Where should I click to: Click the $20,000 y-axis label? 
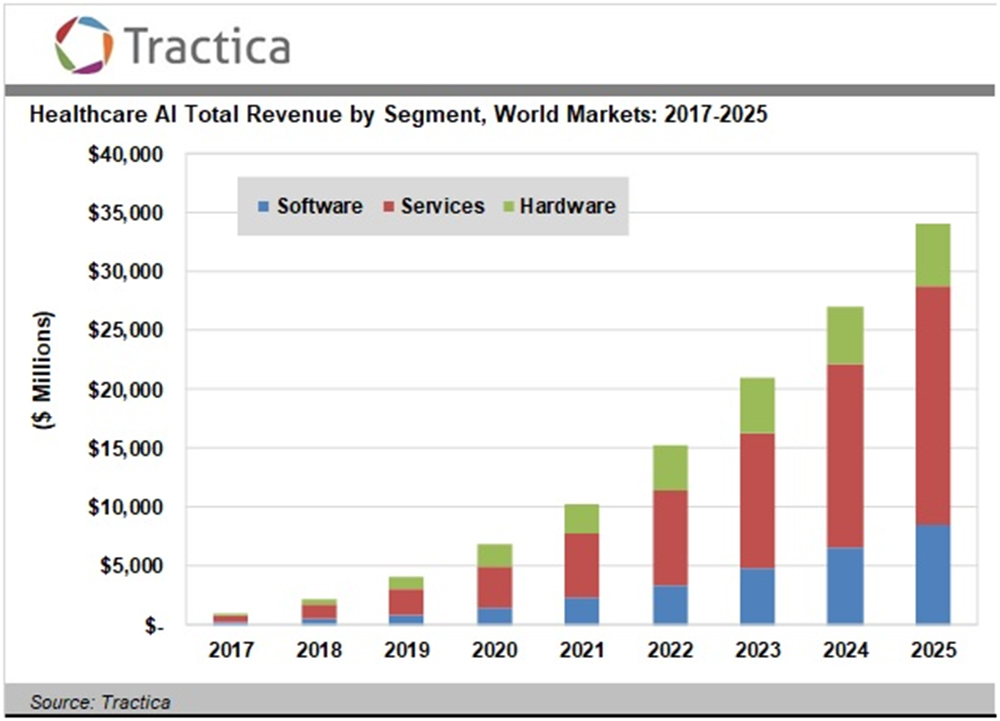pos(126,390)
